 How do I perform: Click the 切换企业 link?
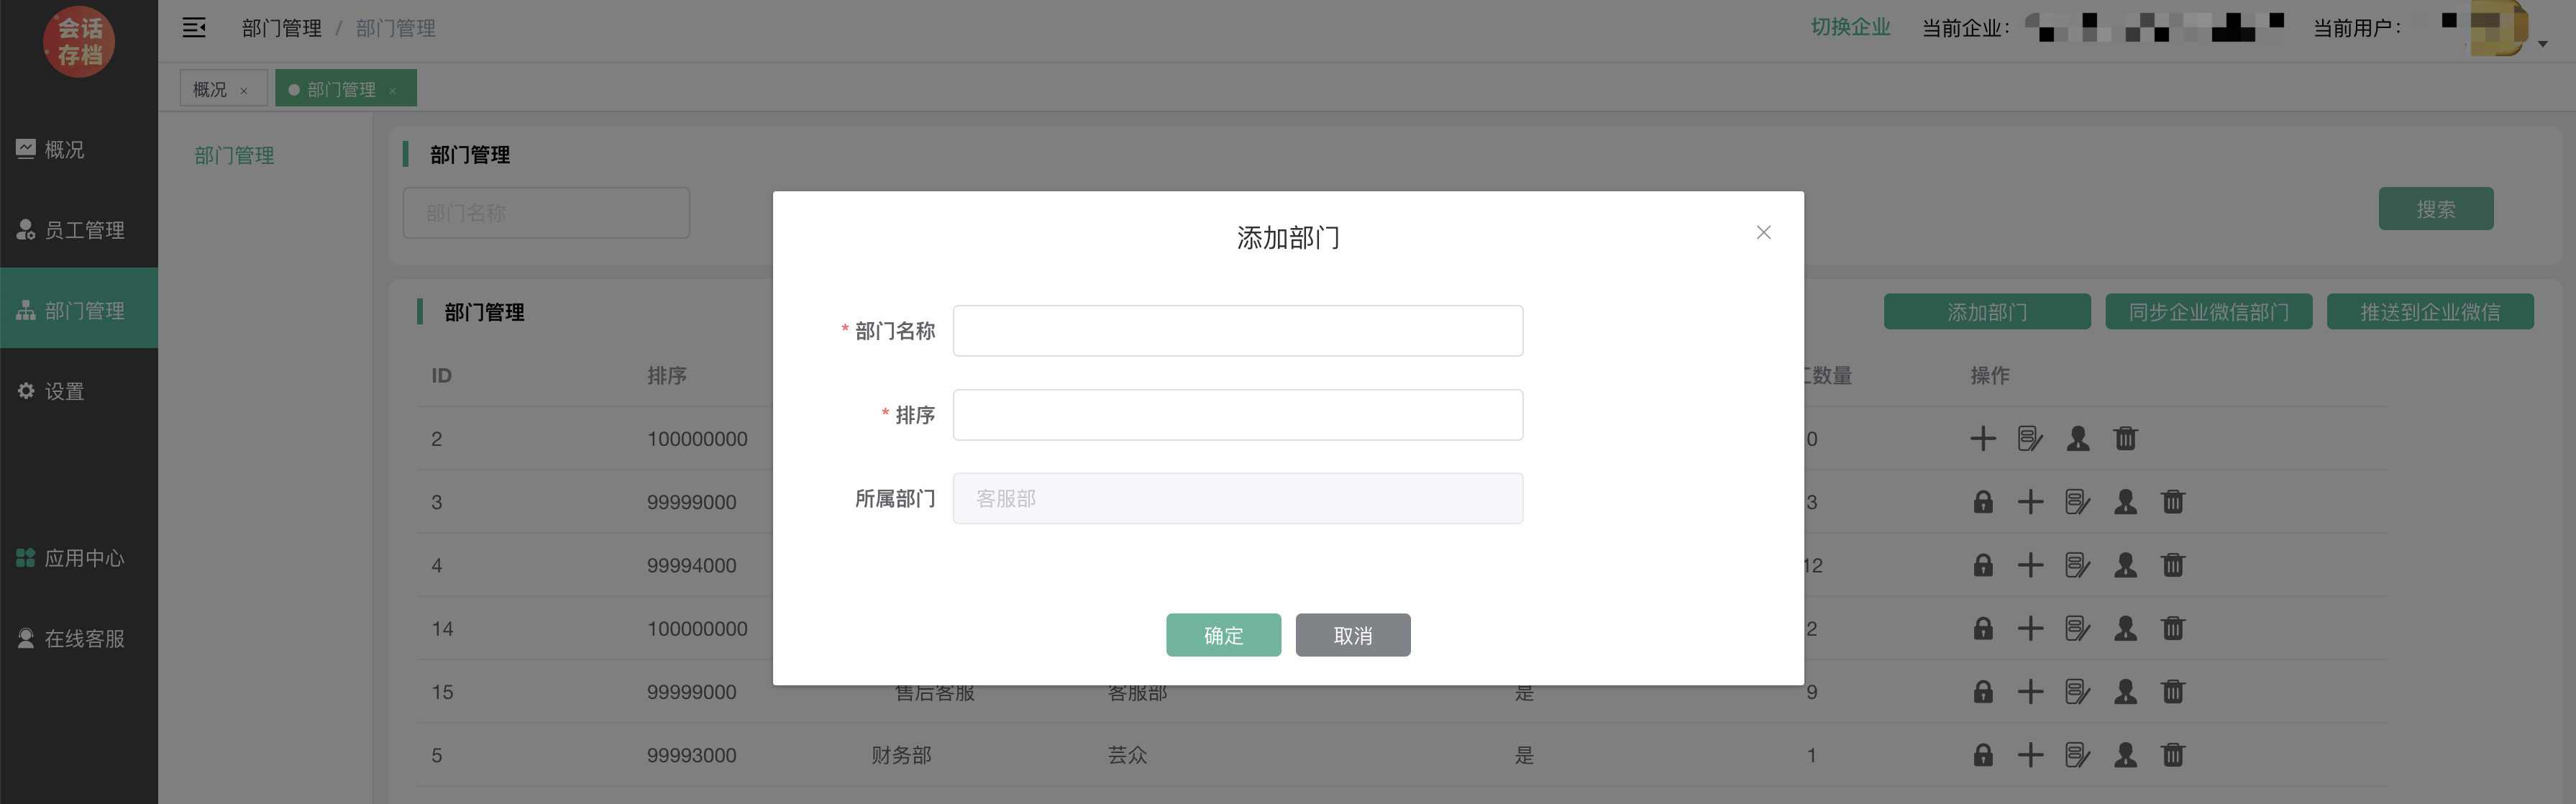pos(1850,27)
